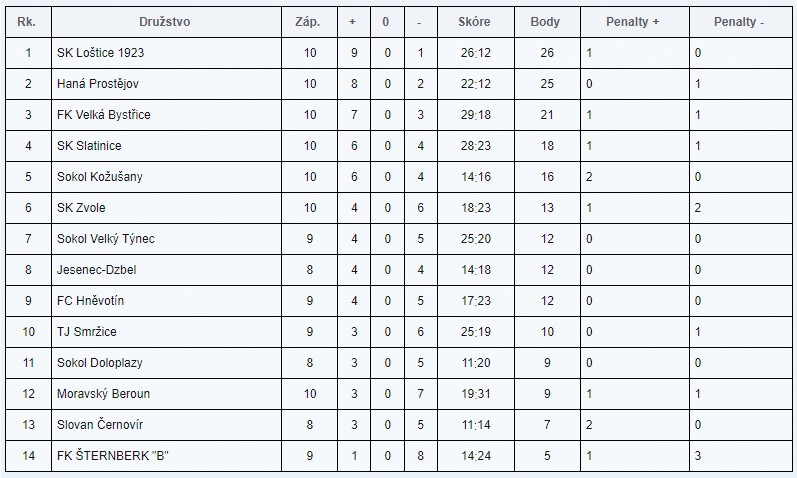Viewport: 797px width, 478px height.
Task: Click the Skóre column header
Action: click(x=474, y=21)
